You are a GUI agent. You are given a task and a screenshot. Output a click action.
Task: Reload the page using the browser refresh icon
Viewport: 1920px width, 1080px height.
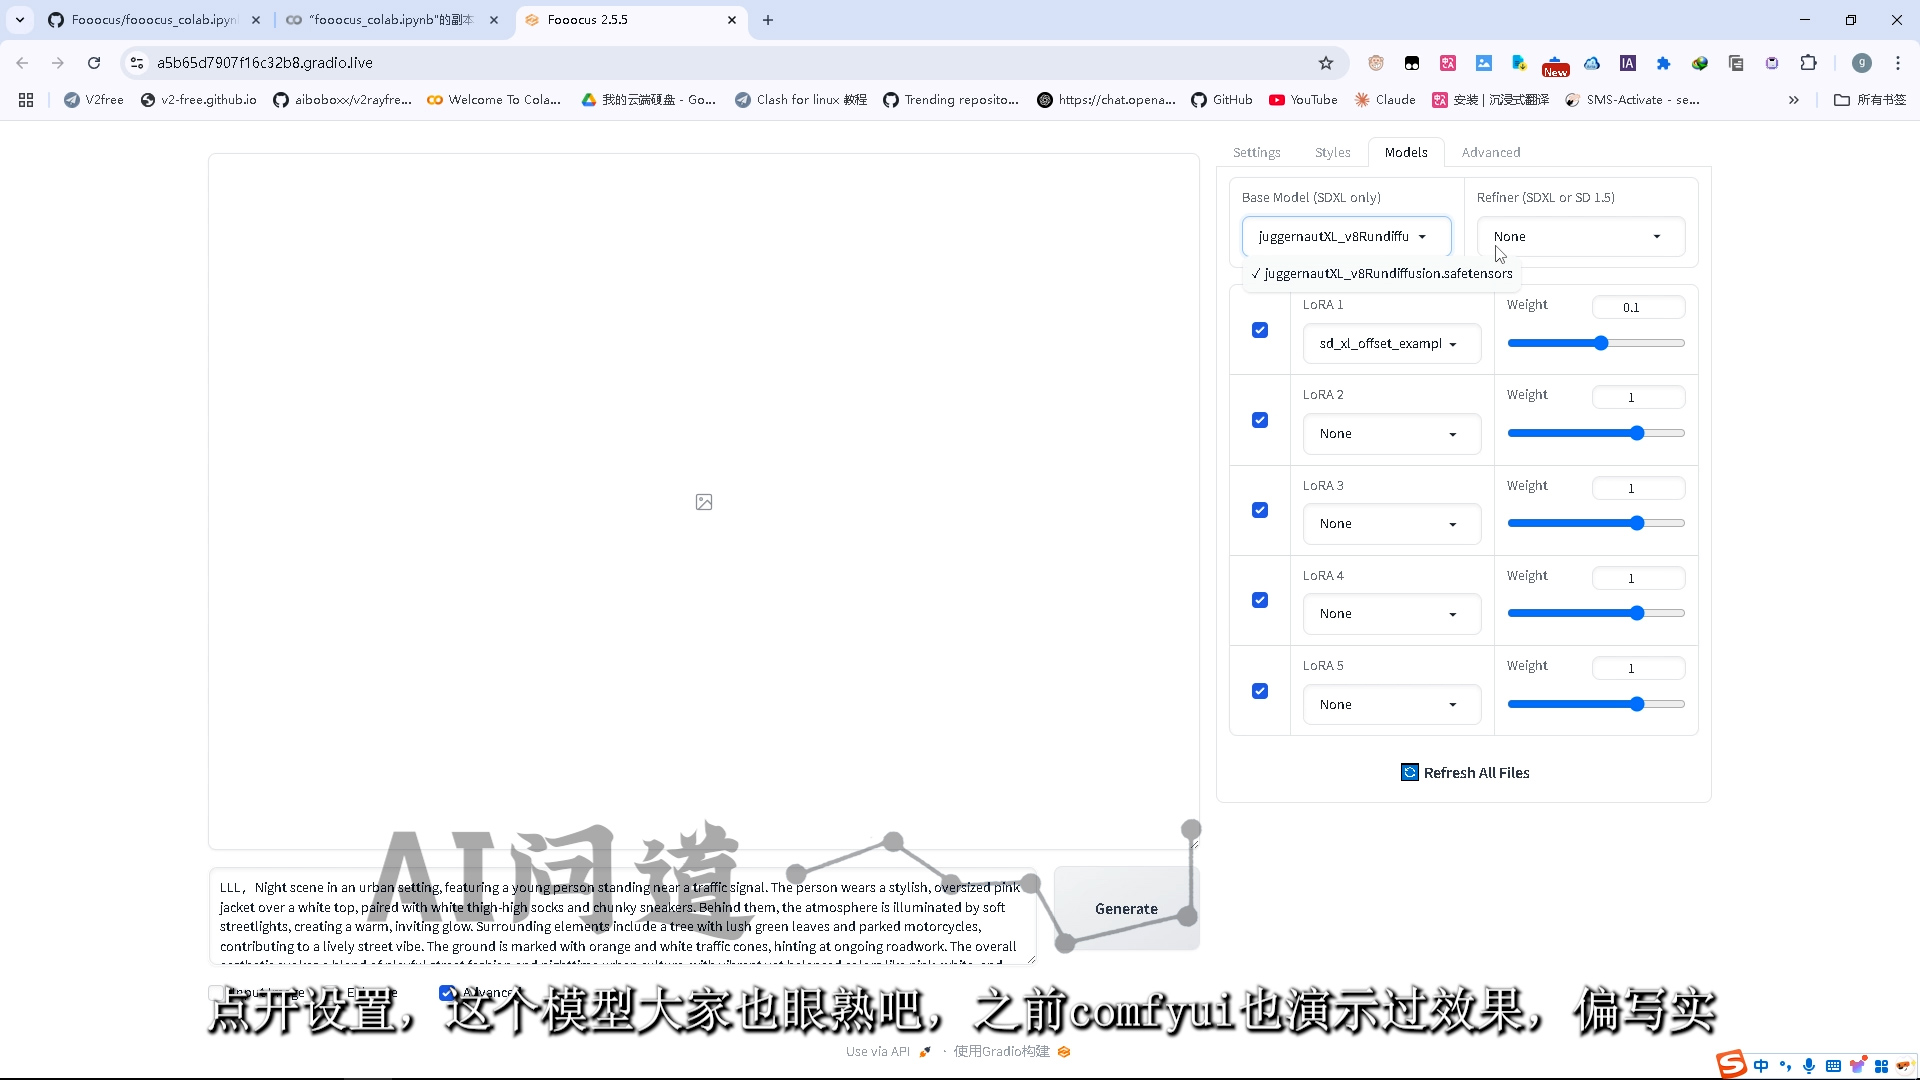[x=94, y=63]
